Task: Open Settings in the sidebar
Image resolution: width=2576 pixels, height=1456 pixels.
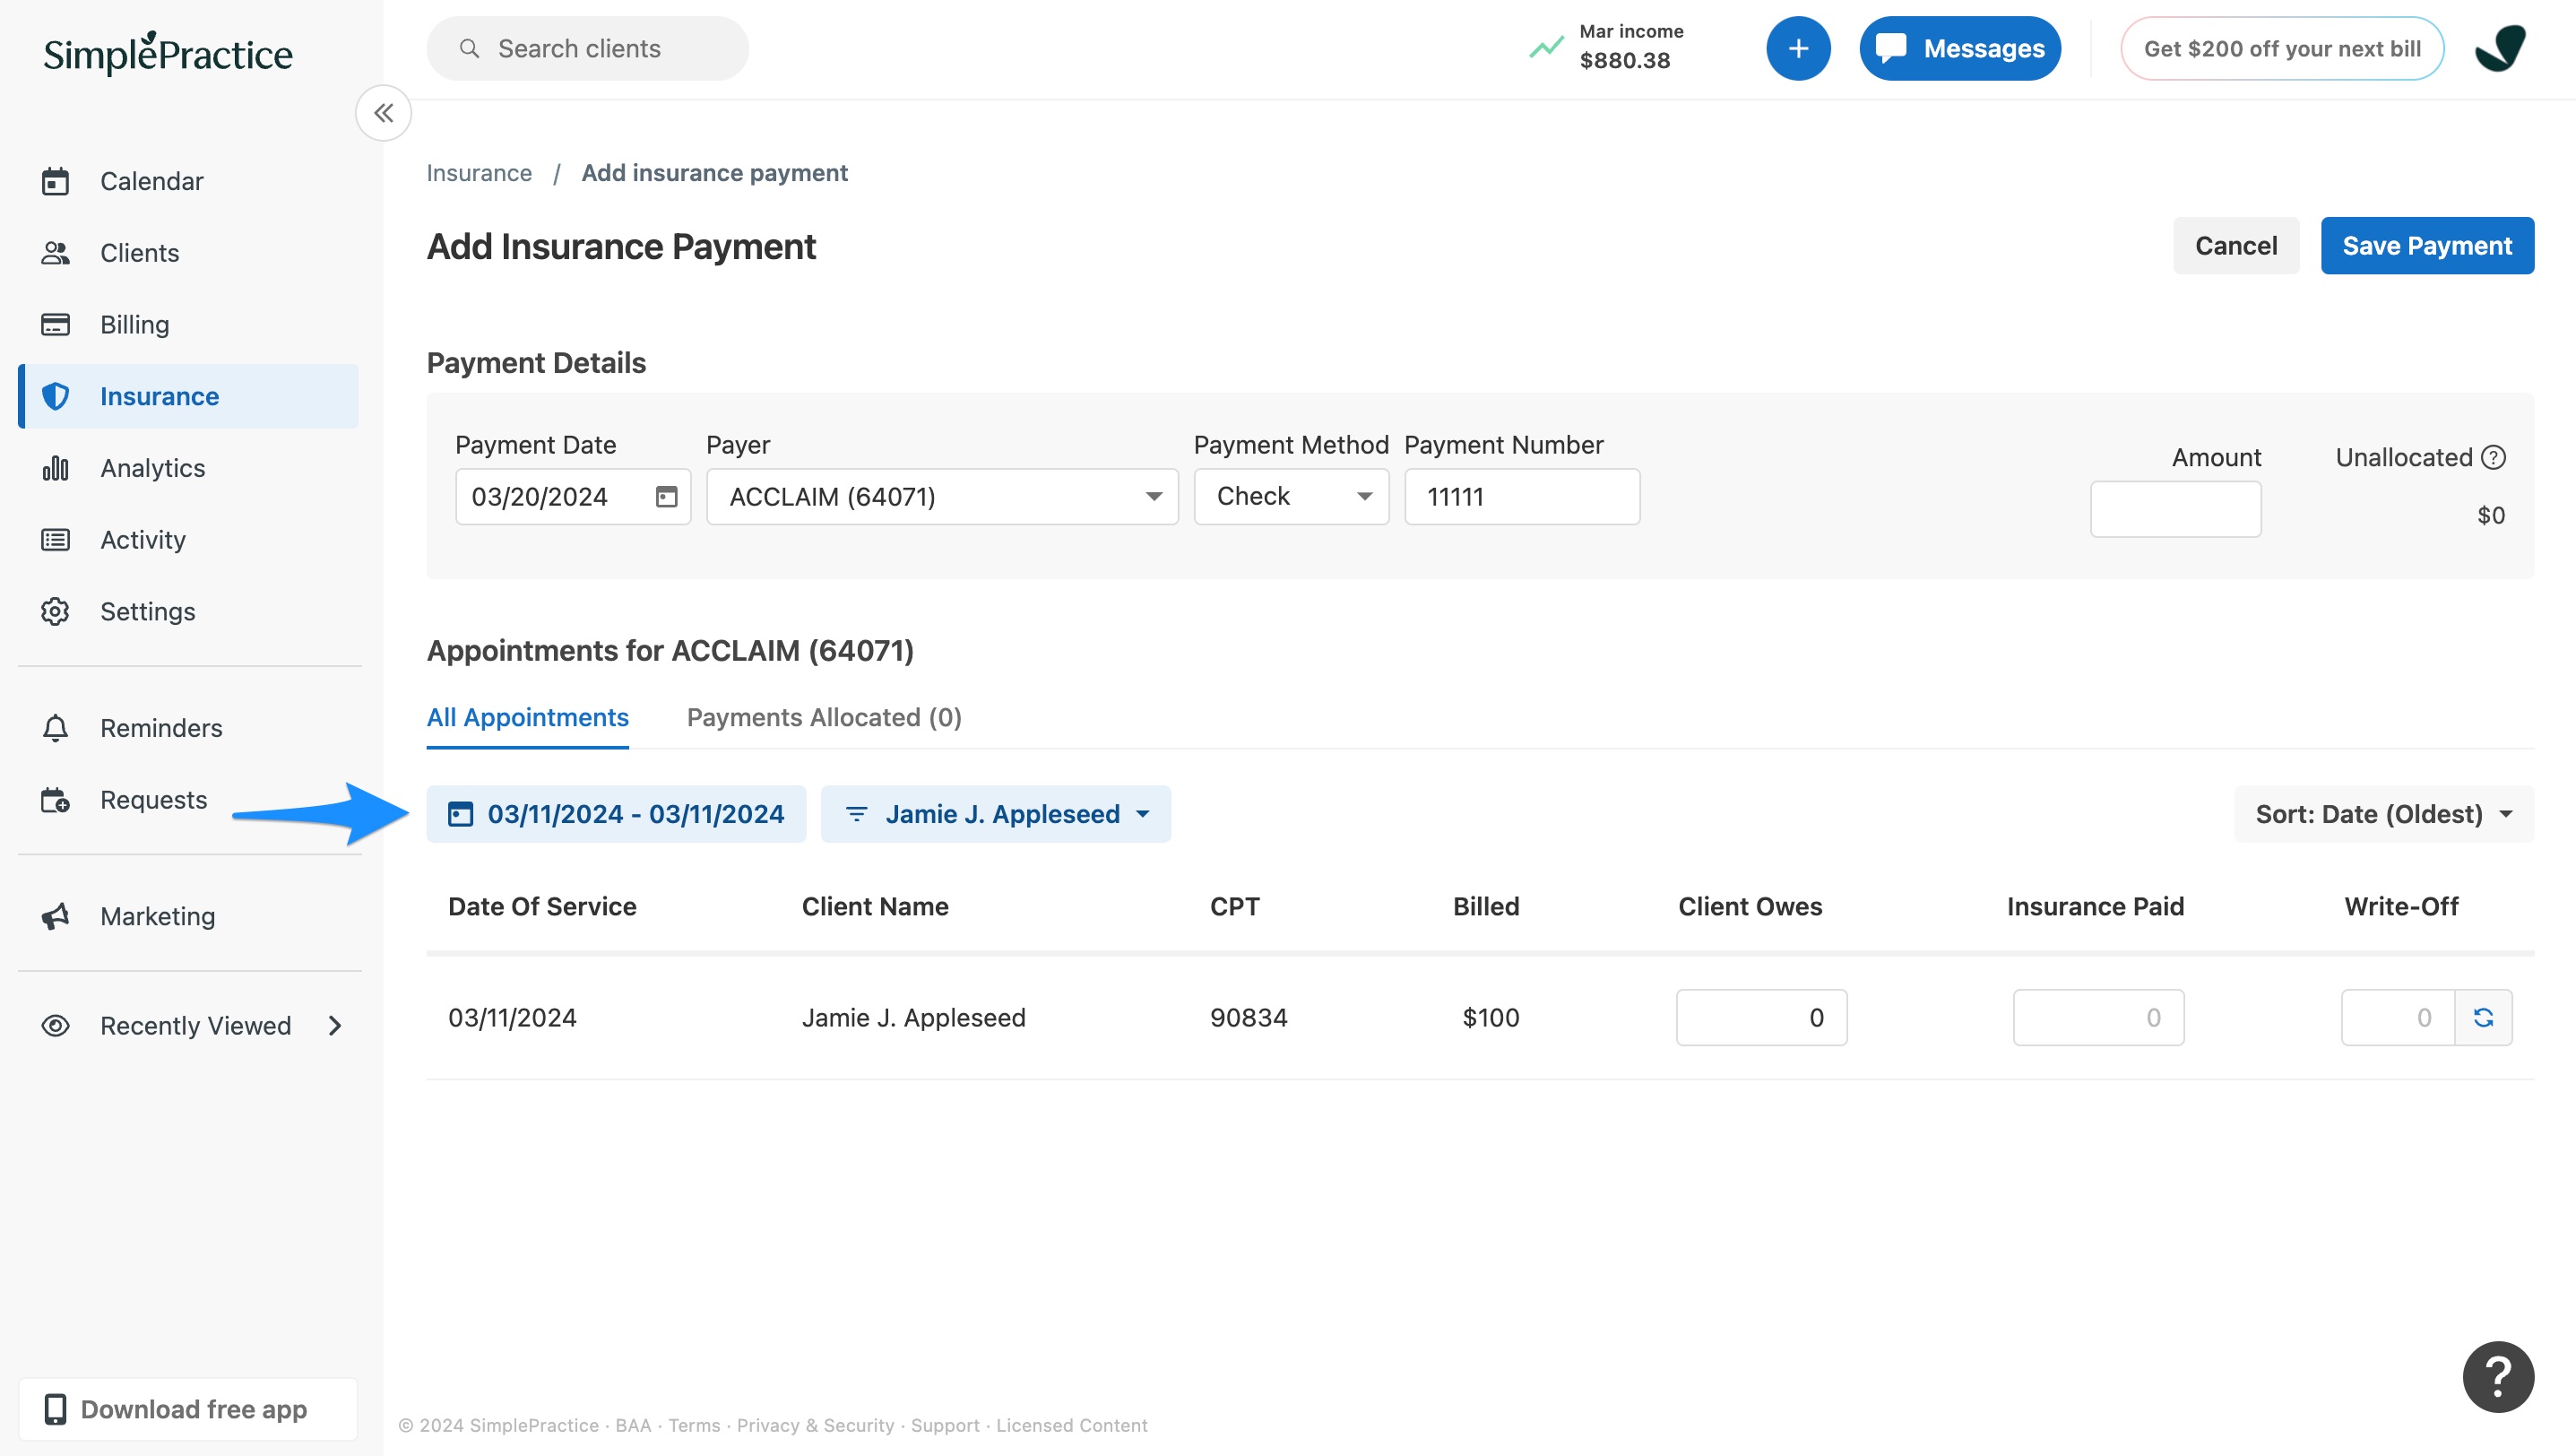Action: click(x=189, y=611)
